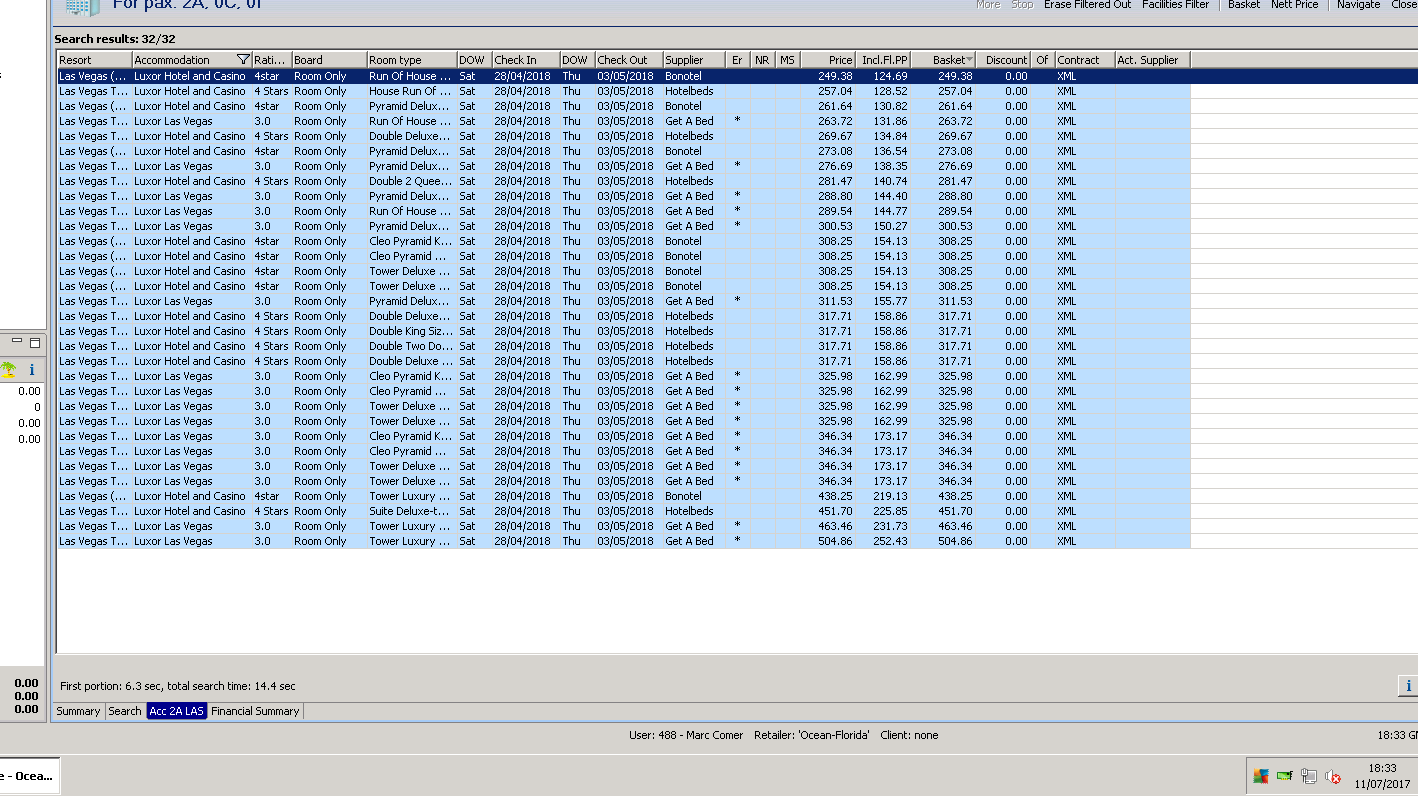Click the Er column header
This screenshot has width=1418, height=796.
pyautogui.click(x=738, y=60)
